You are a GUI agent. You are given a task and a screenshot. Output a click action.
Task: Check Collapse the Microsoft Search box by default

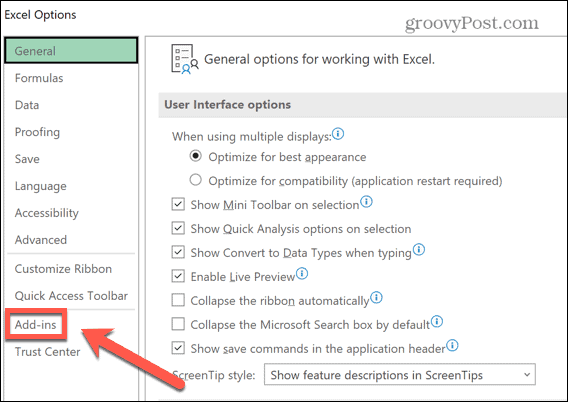[178, 324]
